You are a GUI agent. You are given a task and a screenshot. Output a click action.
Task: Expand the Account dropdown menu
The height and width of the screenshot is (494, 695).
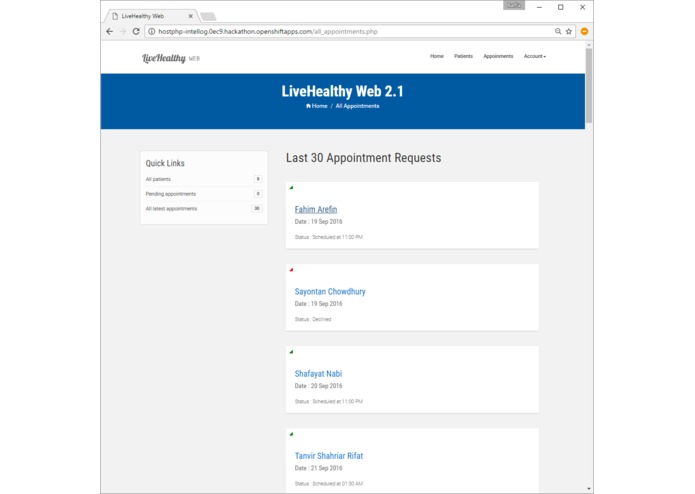(x=535, y=56)
